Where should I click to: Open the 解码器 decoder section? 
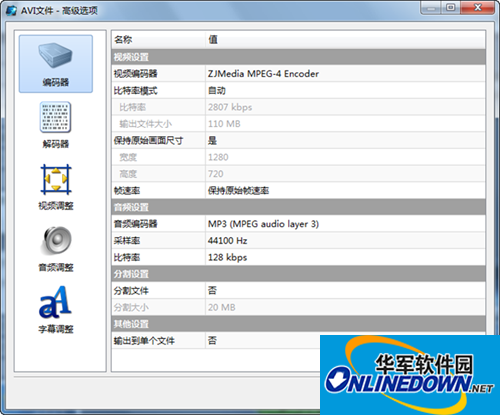[55, 125]
